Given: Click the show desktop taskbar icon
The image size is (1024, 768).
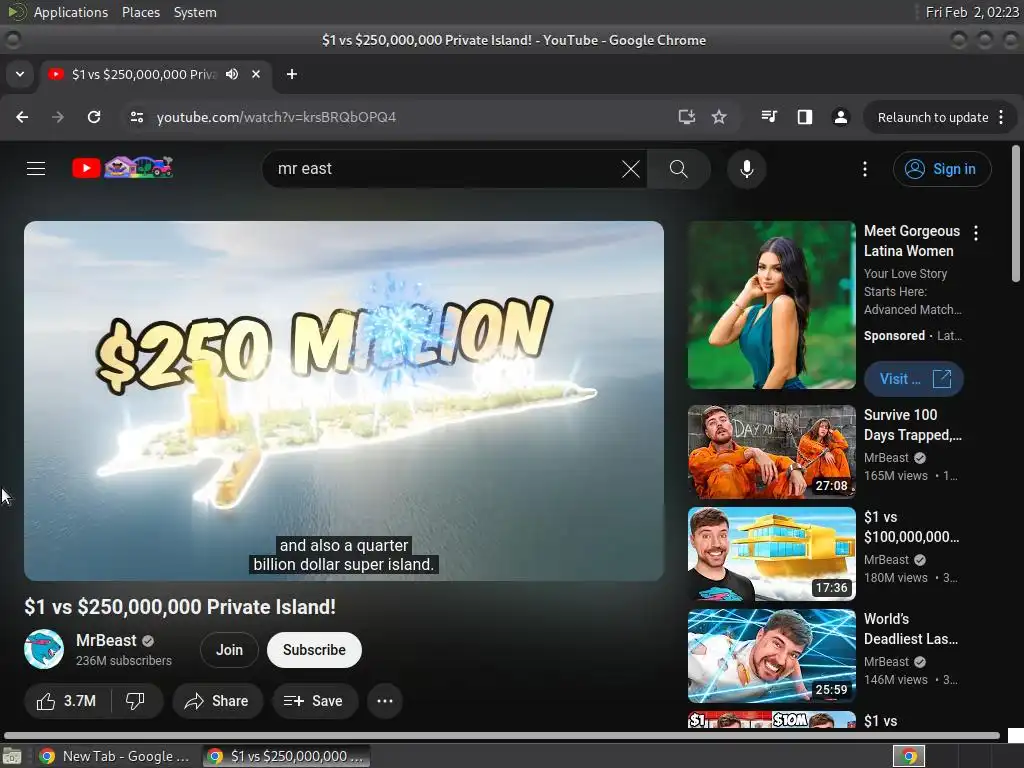Looking at the screenshot, I should 12,756.
